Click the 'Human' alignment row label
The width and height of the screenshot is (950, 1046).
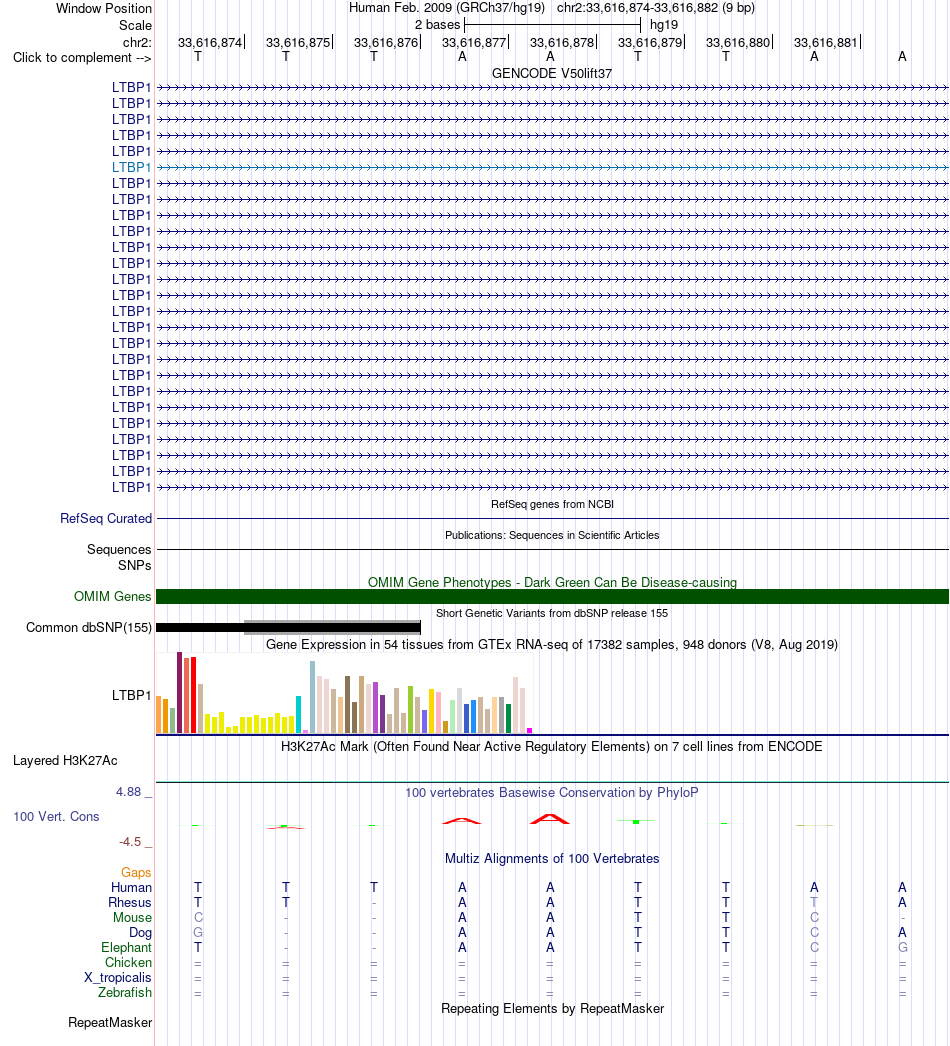point(131,887)
